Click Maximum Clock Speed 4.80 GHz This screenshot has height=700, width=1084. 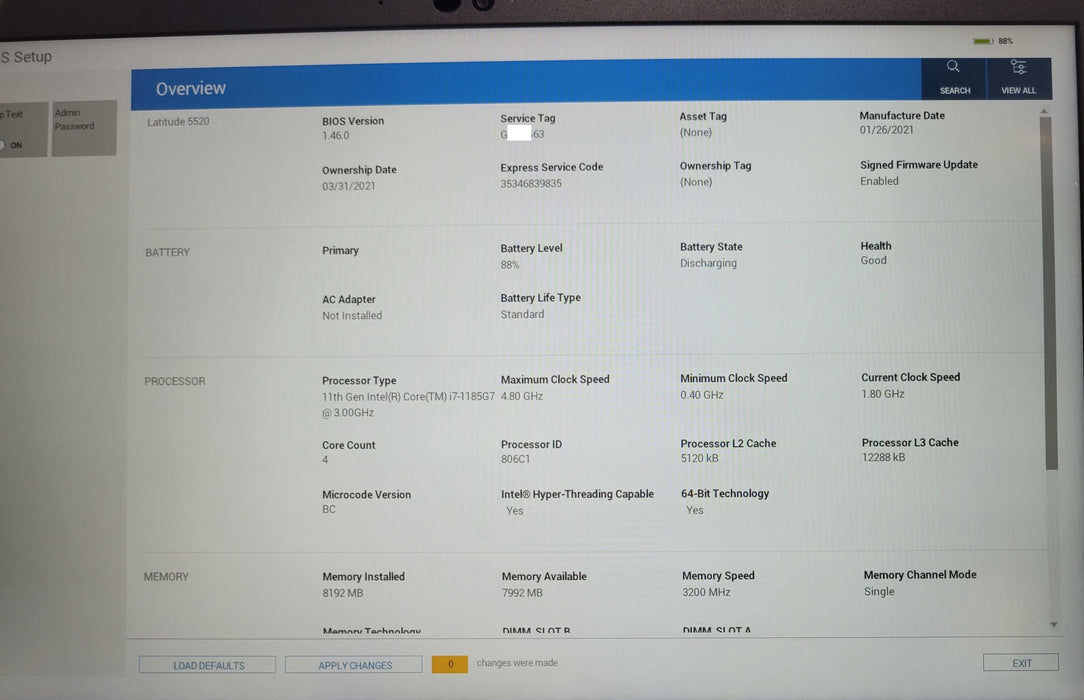(x=521, y=396)
